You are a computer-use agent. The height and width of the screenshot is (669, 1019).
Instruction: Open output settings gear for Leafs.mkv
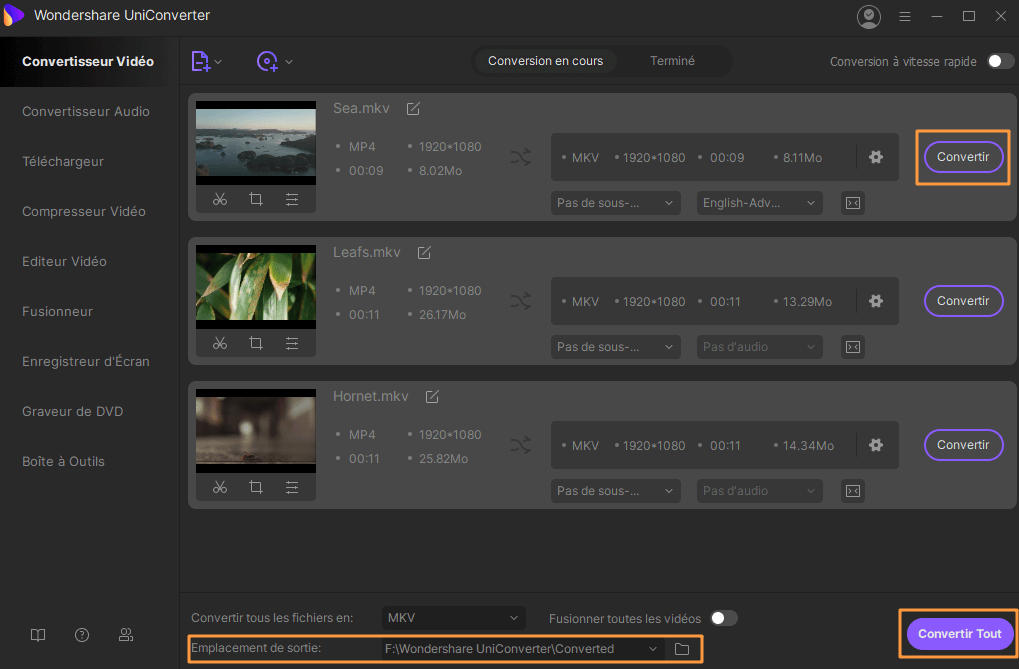tap(876, 301)
